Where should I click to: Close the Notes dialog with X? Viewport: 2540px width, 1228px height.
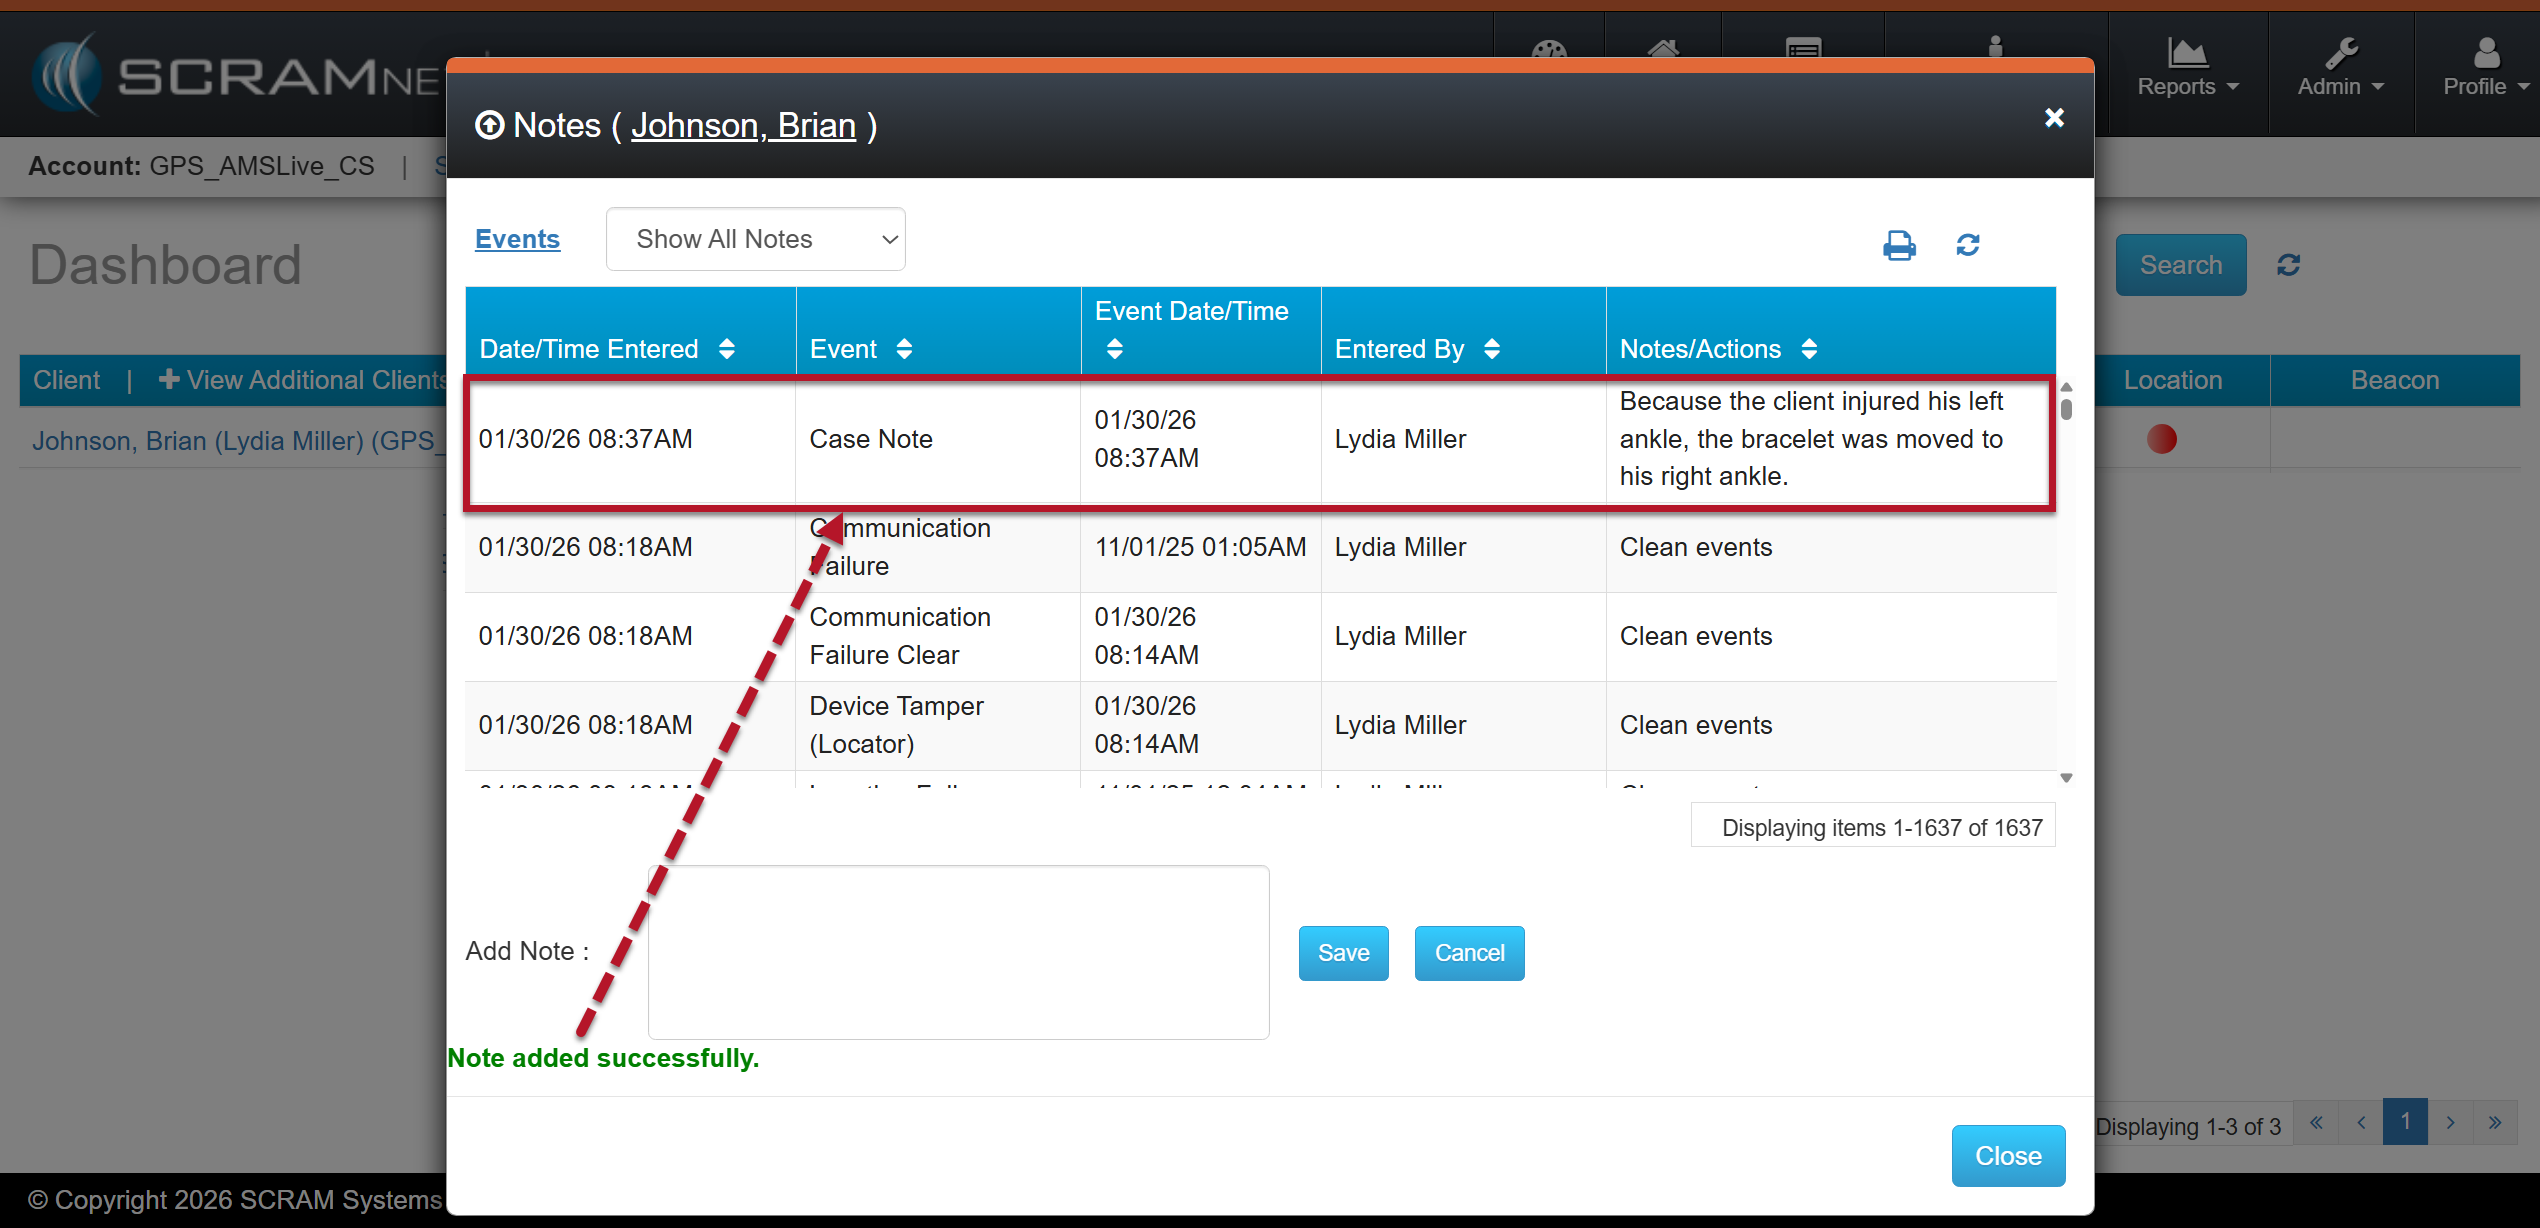2054,118
